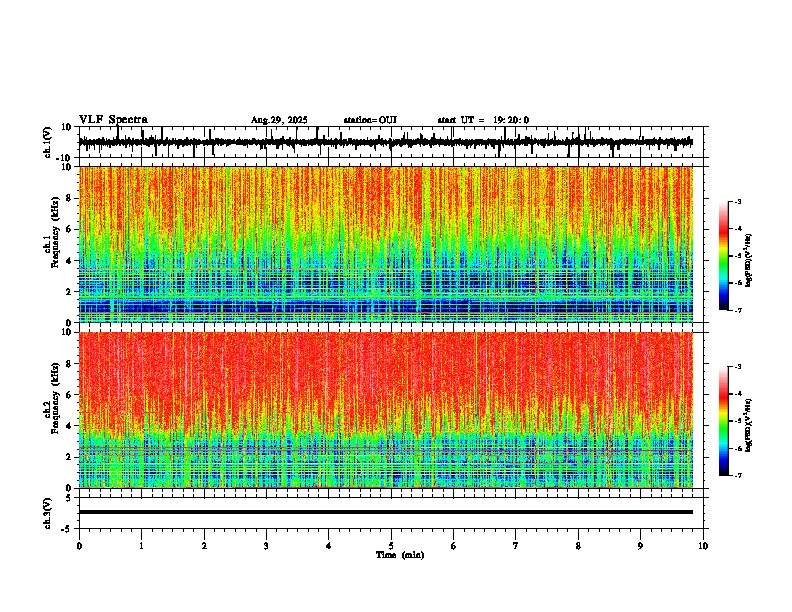
Task: Click the "4" kHz tick on ch.1 spectrogram axis
Action: 70,261
